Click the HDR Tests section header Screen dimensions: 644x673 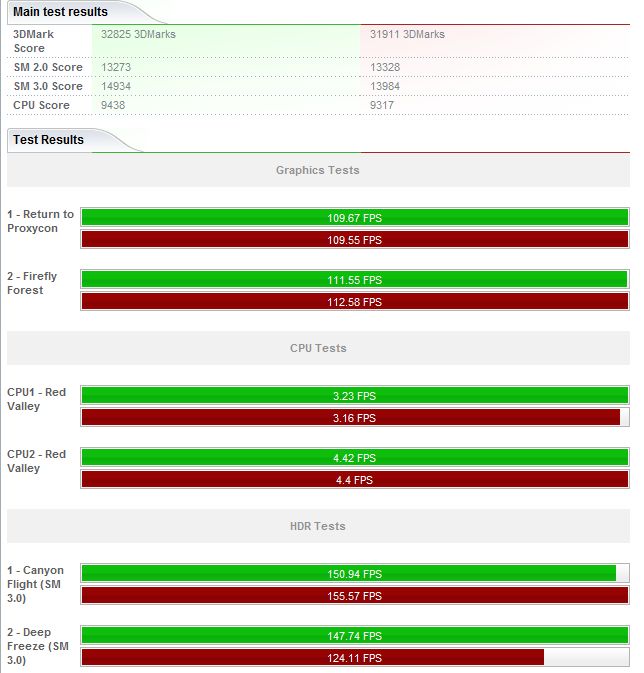pyautogui.click(x=317, y=526)
